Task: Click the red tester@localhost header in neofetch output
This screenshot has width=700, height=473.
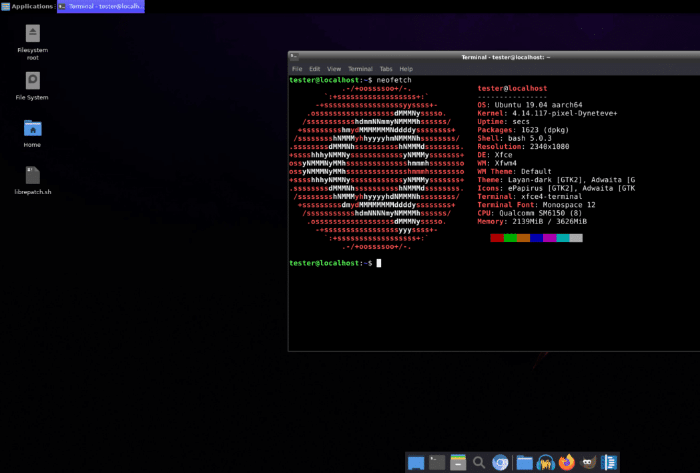Action: click(512, 88)
